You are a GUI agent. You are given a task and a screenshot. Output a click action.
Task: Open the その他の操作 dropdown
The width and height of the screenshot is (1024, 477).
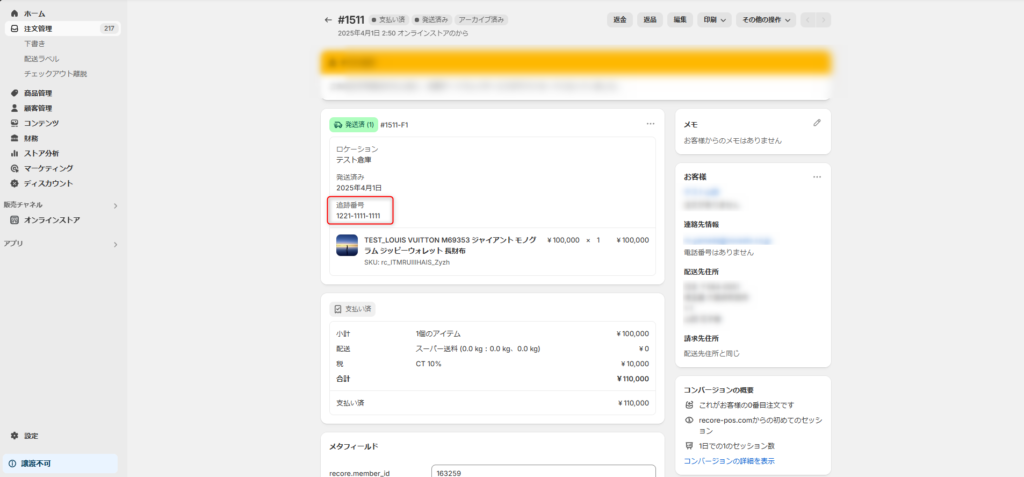[x=765, y=20]
